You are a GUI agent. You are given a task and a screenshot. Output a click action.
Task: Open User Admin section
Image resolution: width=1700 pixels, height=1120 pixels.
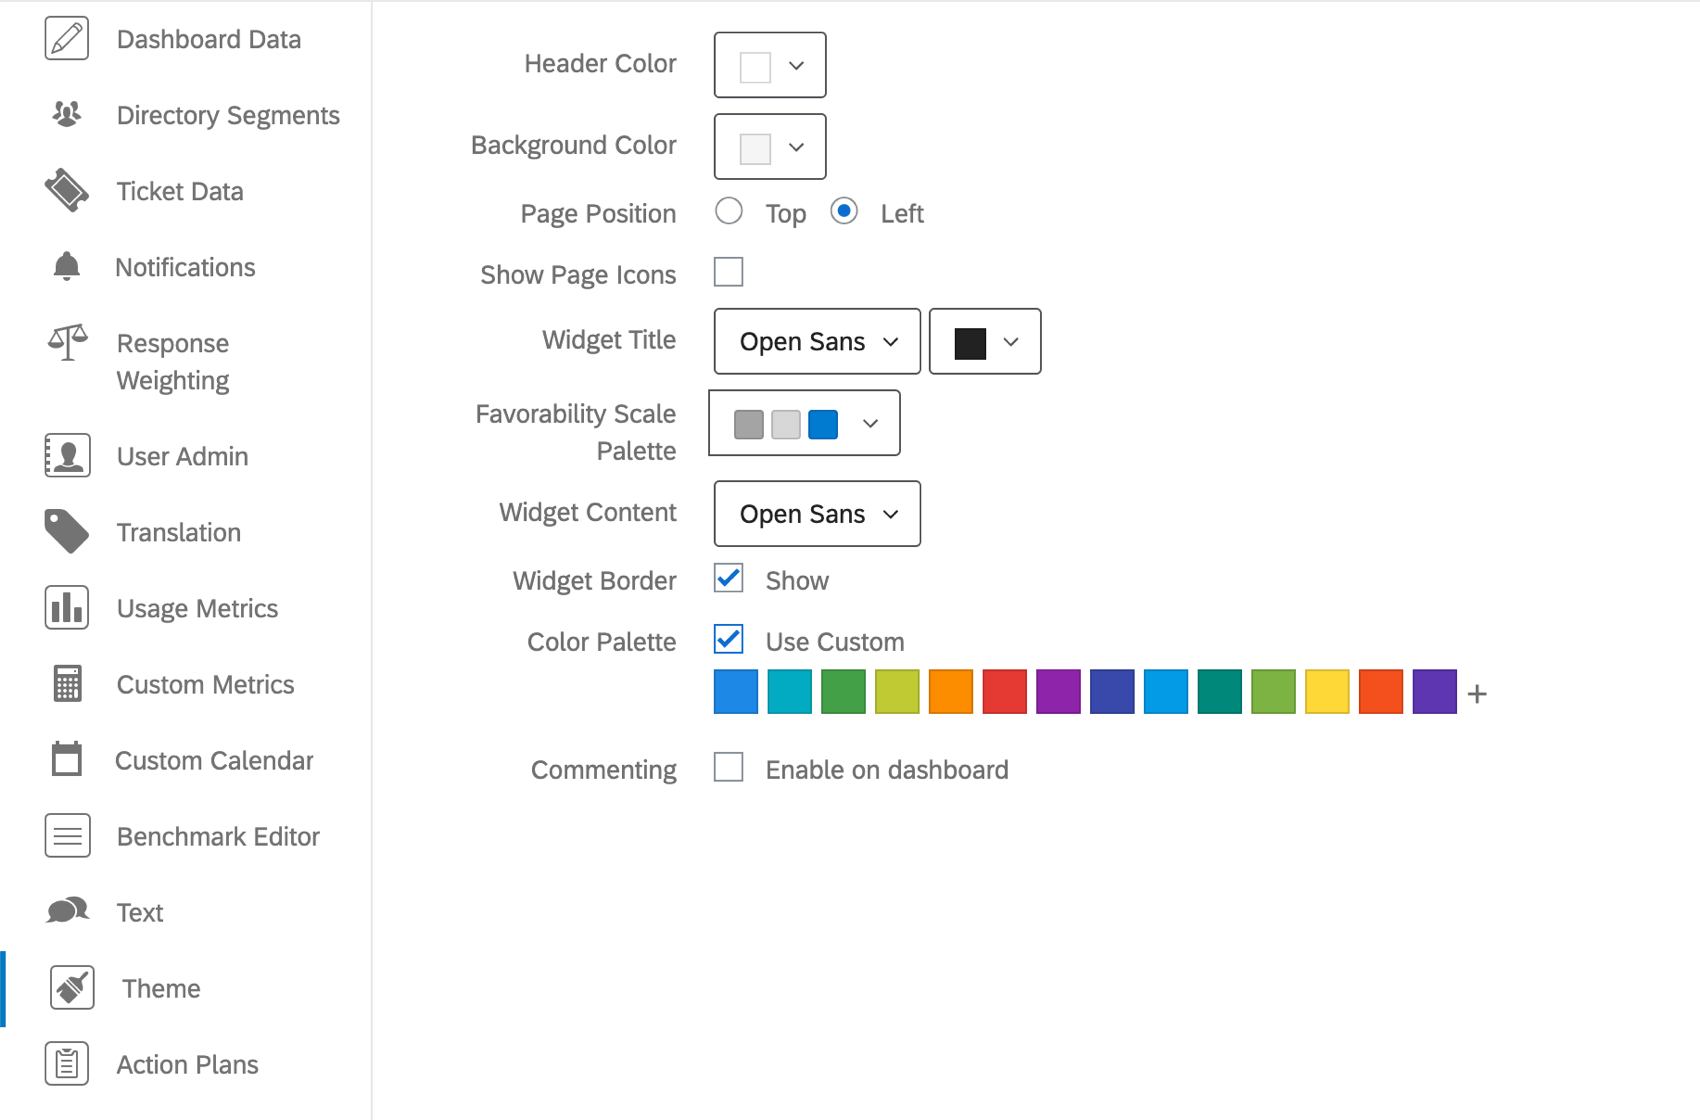pos(182,456)
